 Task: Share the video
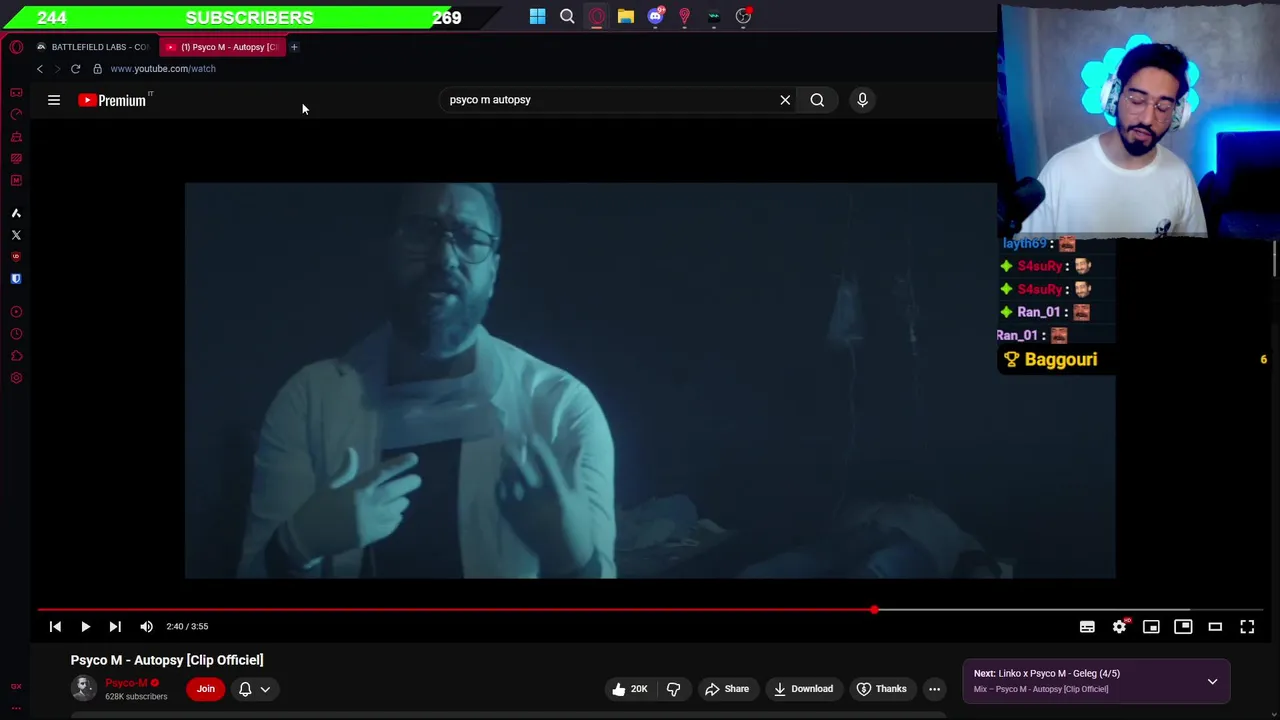point(727,689)
